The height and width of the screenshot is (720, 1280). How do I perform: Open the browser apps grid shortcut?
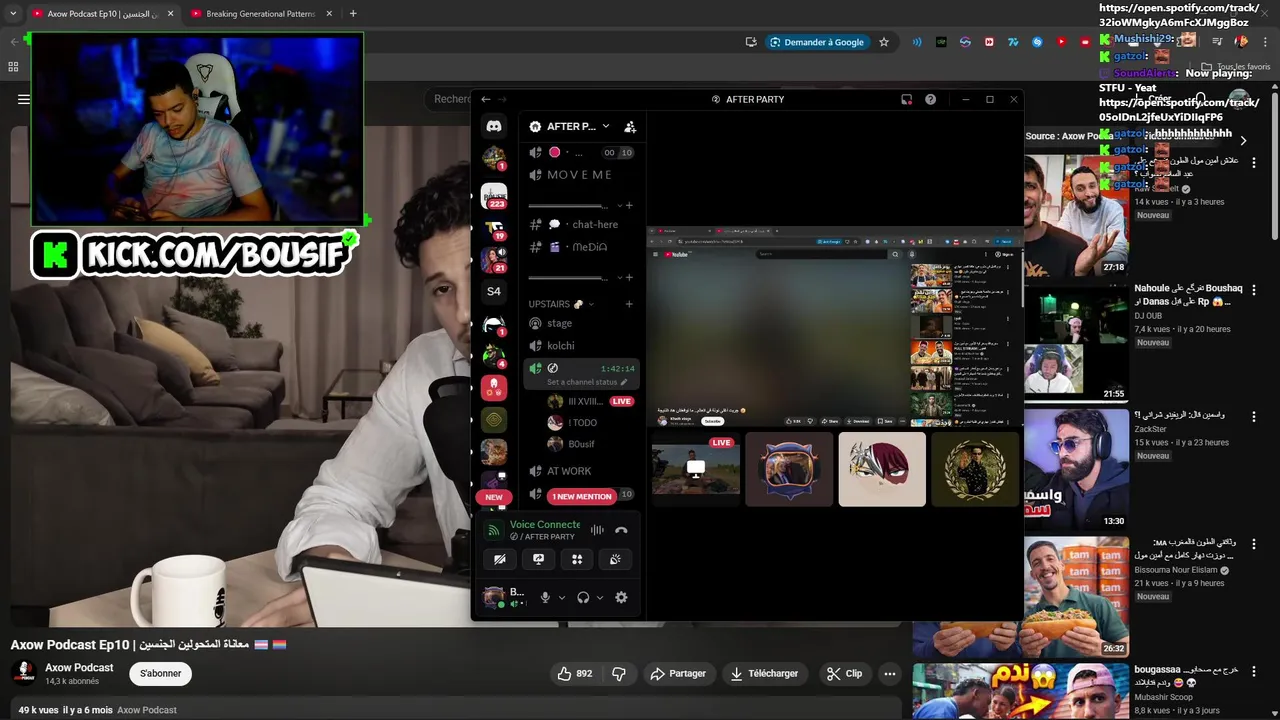point(13,67)
